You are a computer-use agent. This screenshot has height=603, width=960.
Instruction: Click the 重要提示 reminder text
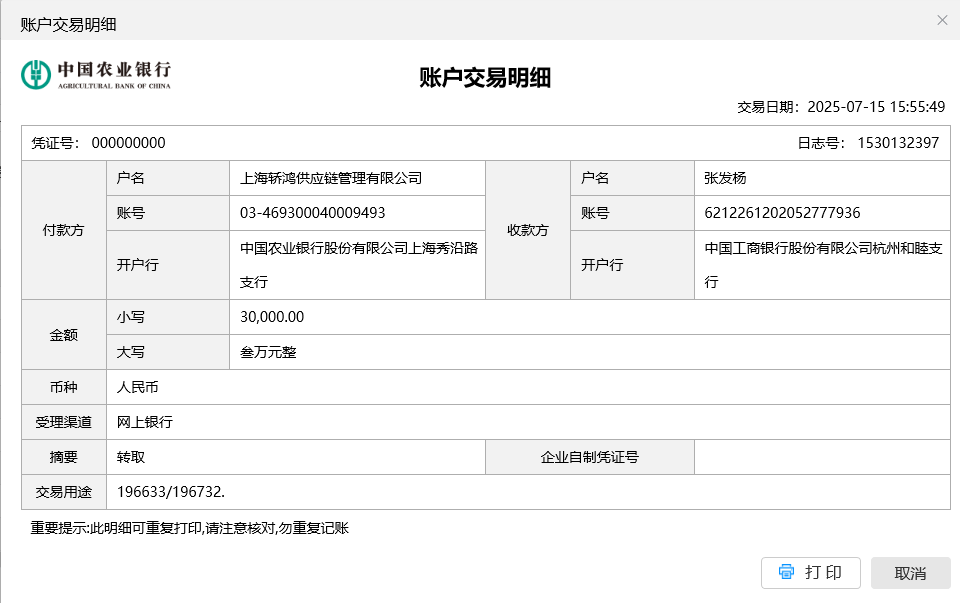(x=189, y=527)
